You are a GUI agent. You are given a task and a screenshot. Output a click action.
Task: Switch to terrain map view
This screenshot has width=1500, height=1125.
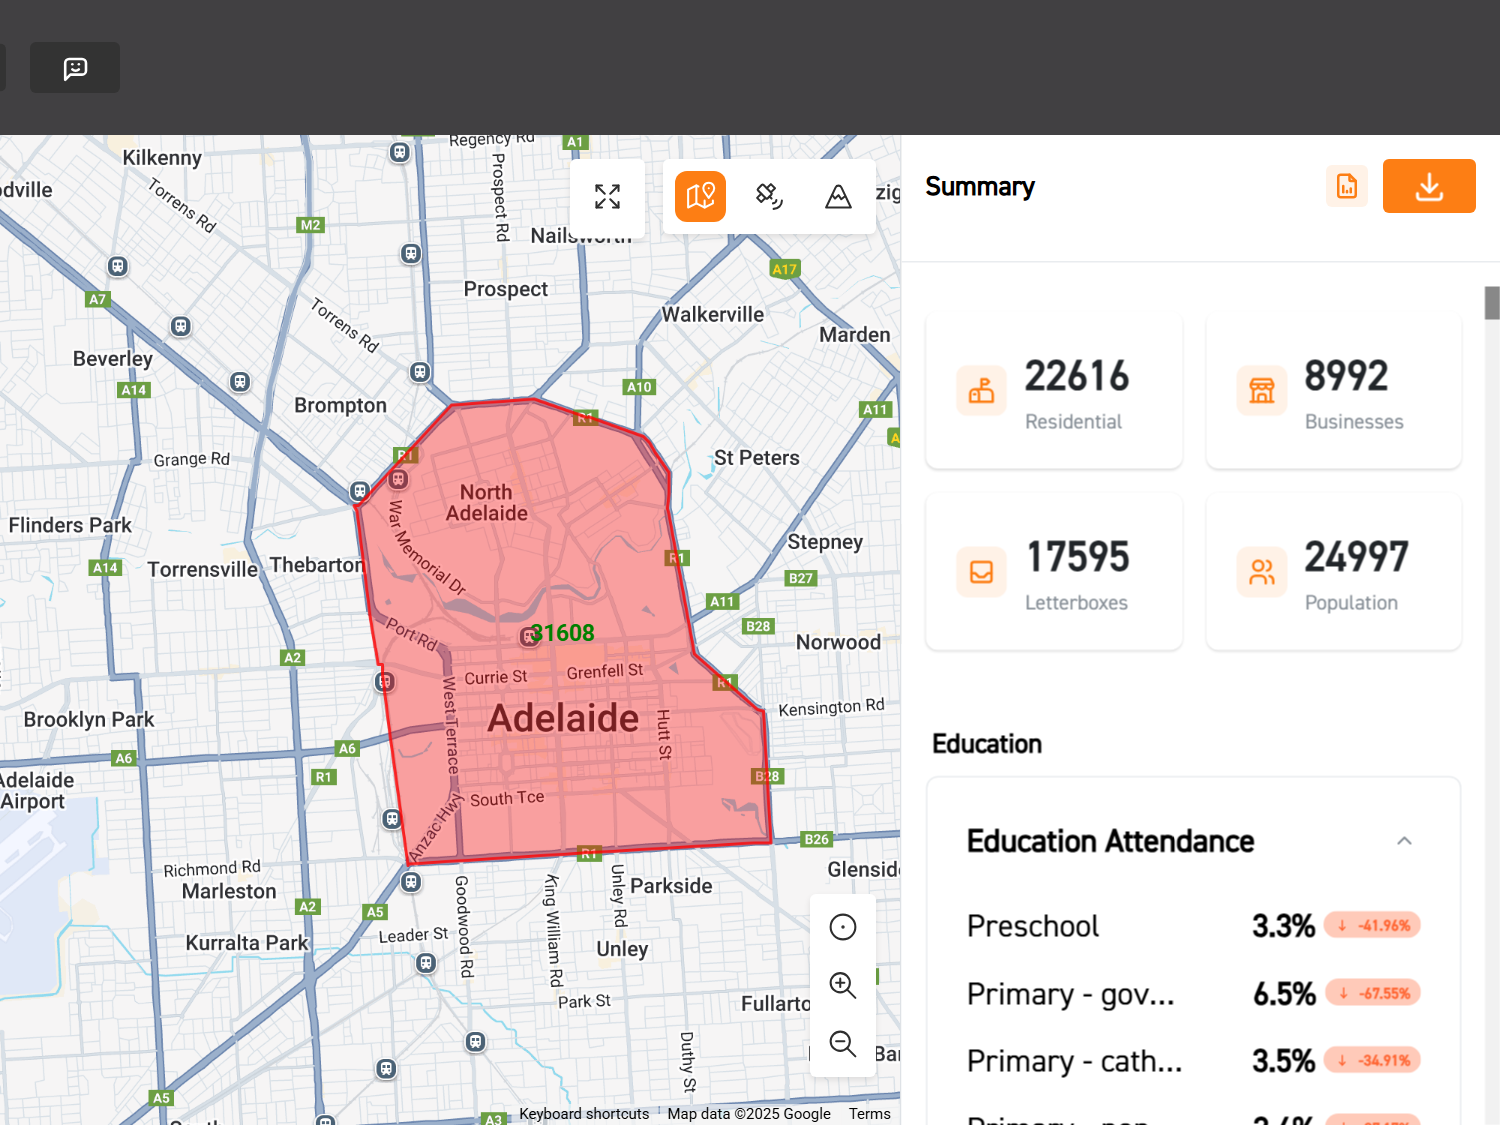[839, 196]
